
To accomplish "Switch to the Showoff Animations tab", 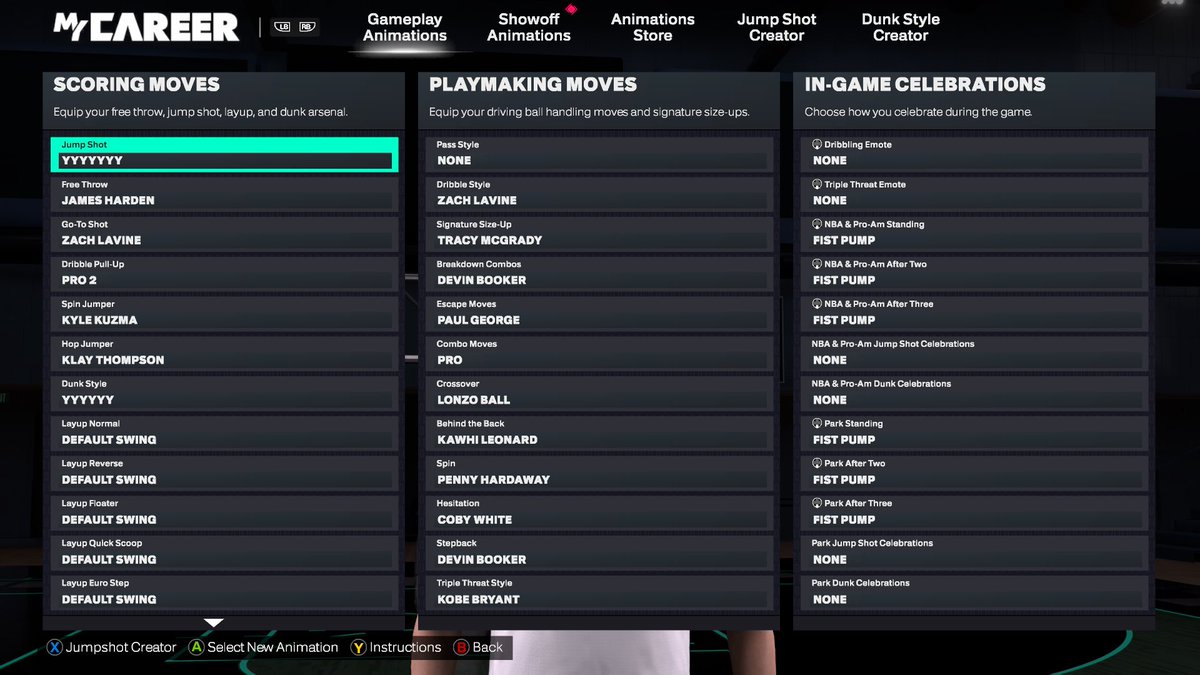I will [529, 27].
